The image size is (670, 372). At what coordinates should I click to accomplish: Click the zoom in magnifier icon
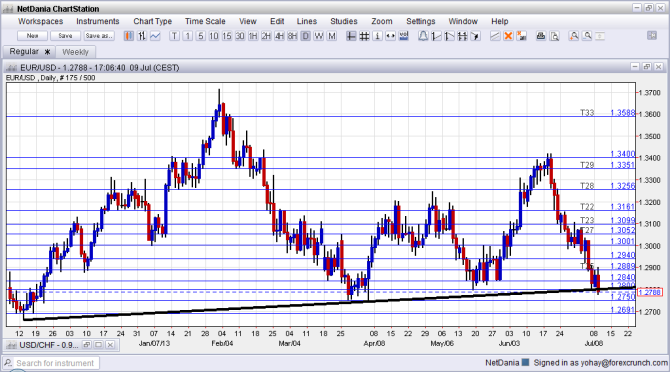(574, 36)
